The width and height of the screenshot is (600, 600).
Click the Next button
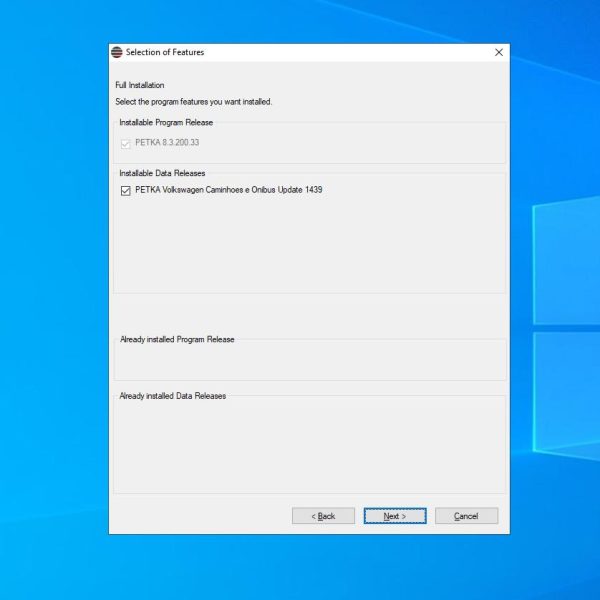coord(395,516)
